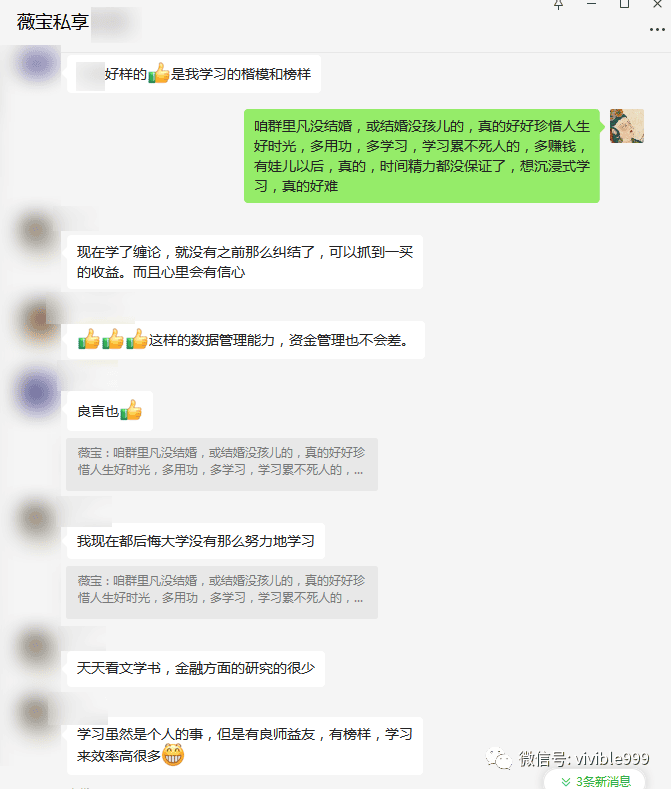This screenshot has width=671, height=789.
Task: Click thumbs-up emoji in 好样的 message
Action: 159,73
